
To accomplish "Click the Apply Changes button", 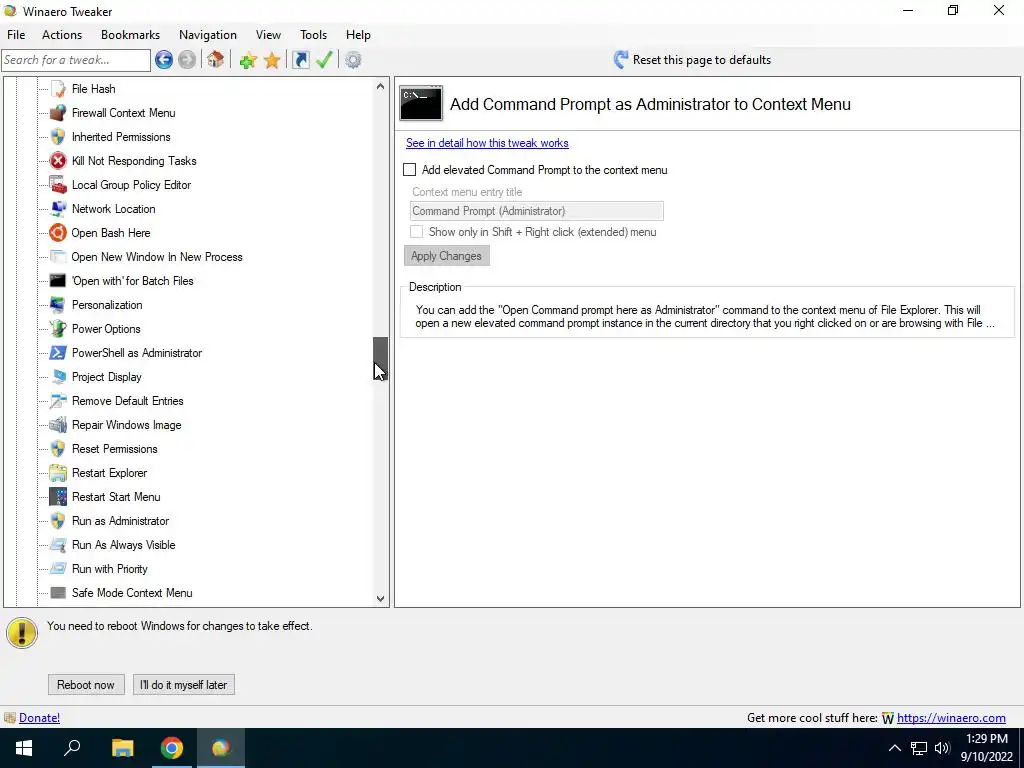I will 447,256.
